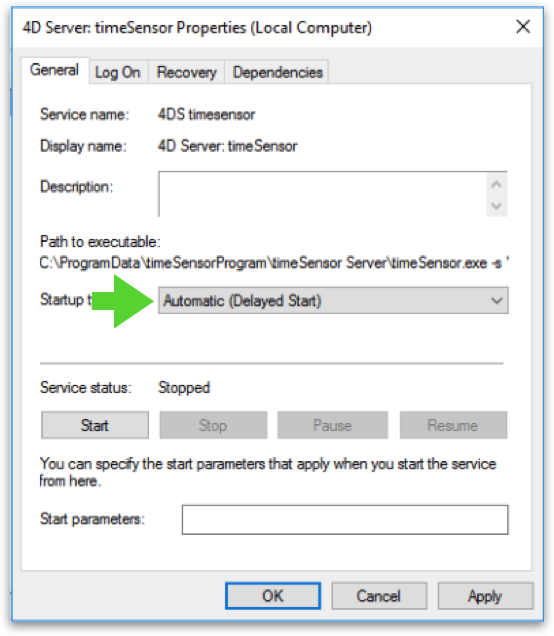
Task: Open the Dependencies tab
Action: point(277,73)
